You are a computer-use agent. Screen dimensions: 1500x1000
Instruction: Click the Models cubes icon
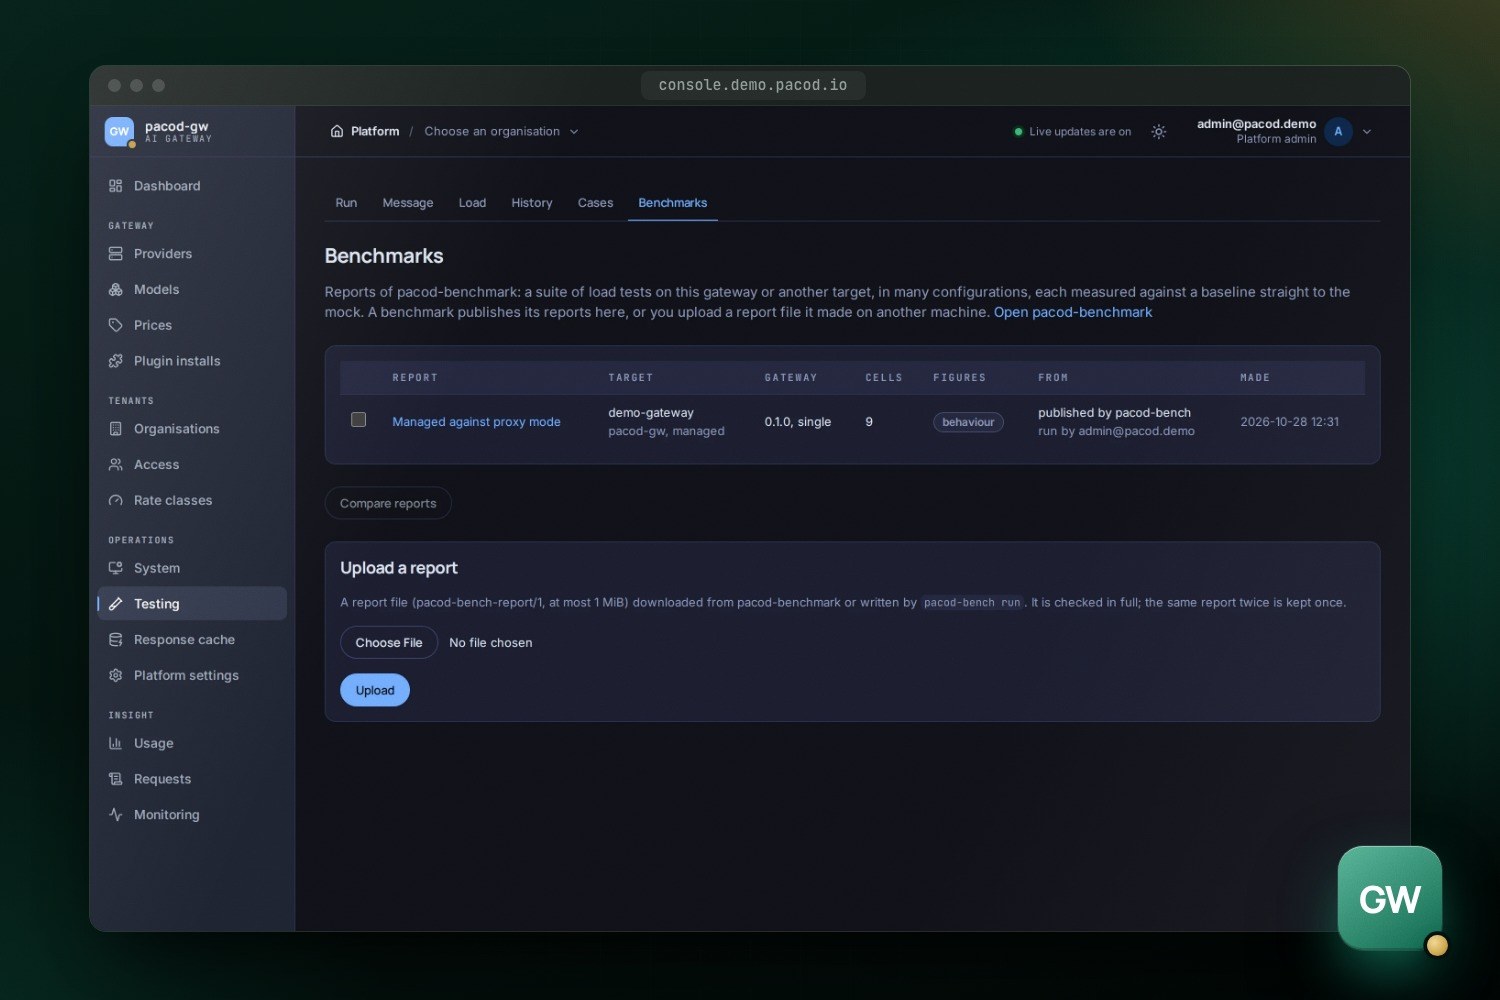115,290
